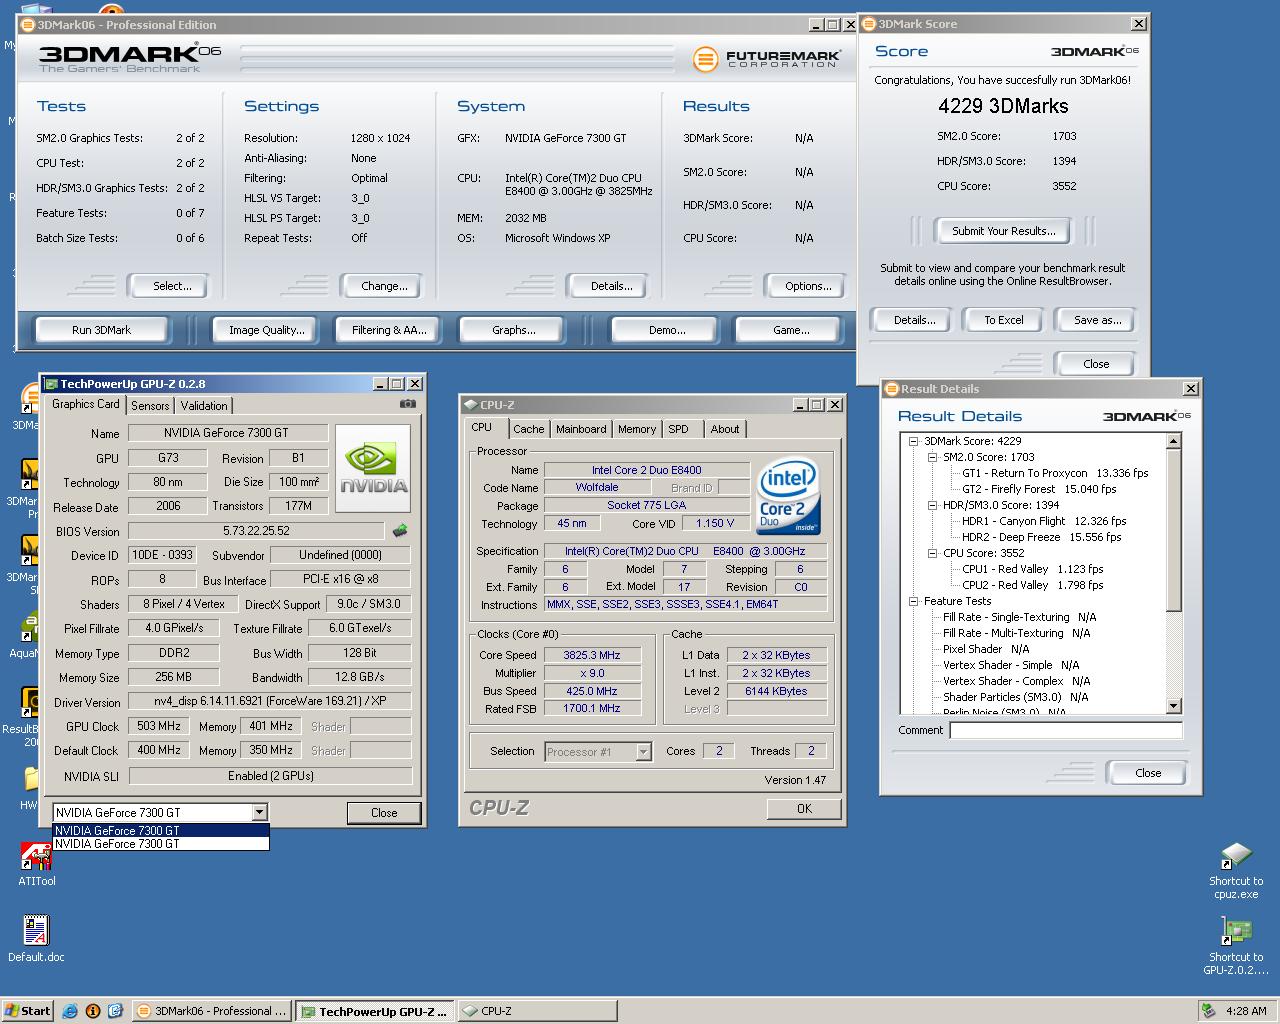Click the Graphs... button

pyautogui.click(x=514, y=330)
